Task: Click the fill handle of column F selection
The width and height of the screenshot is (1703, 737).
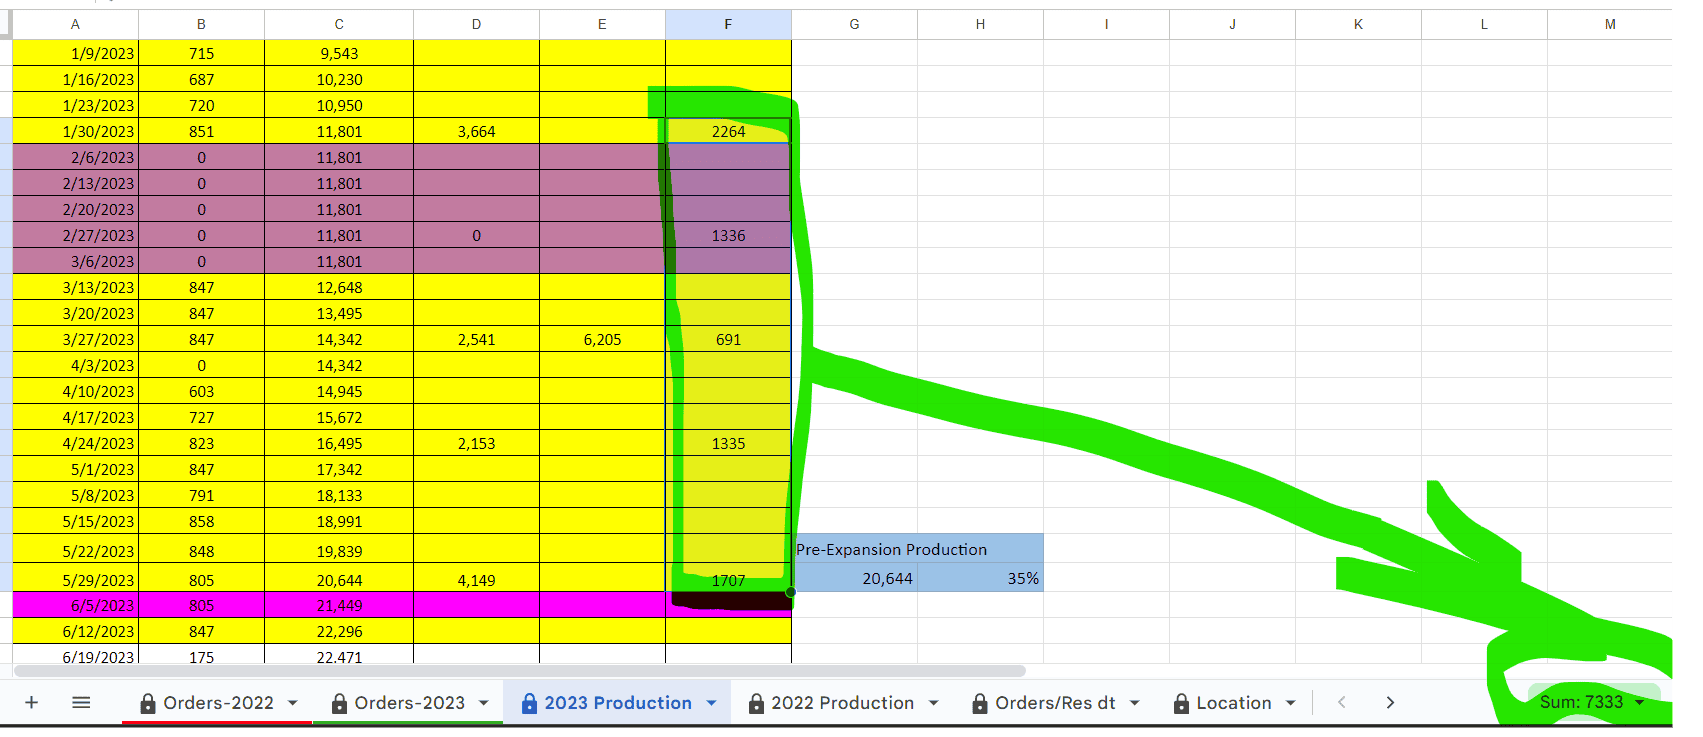Action: coord(790,592)
